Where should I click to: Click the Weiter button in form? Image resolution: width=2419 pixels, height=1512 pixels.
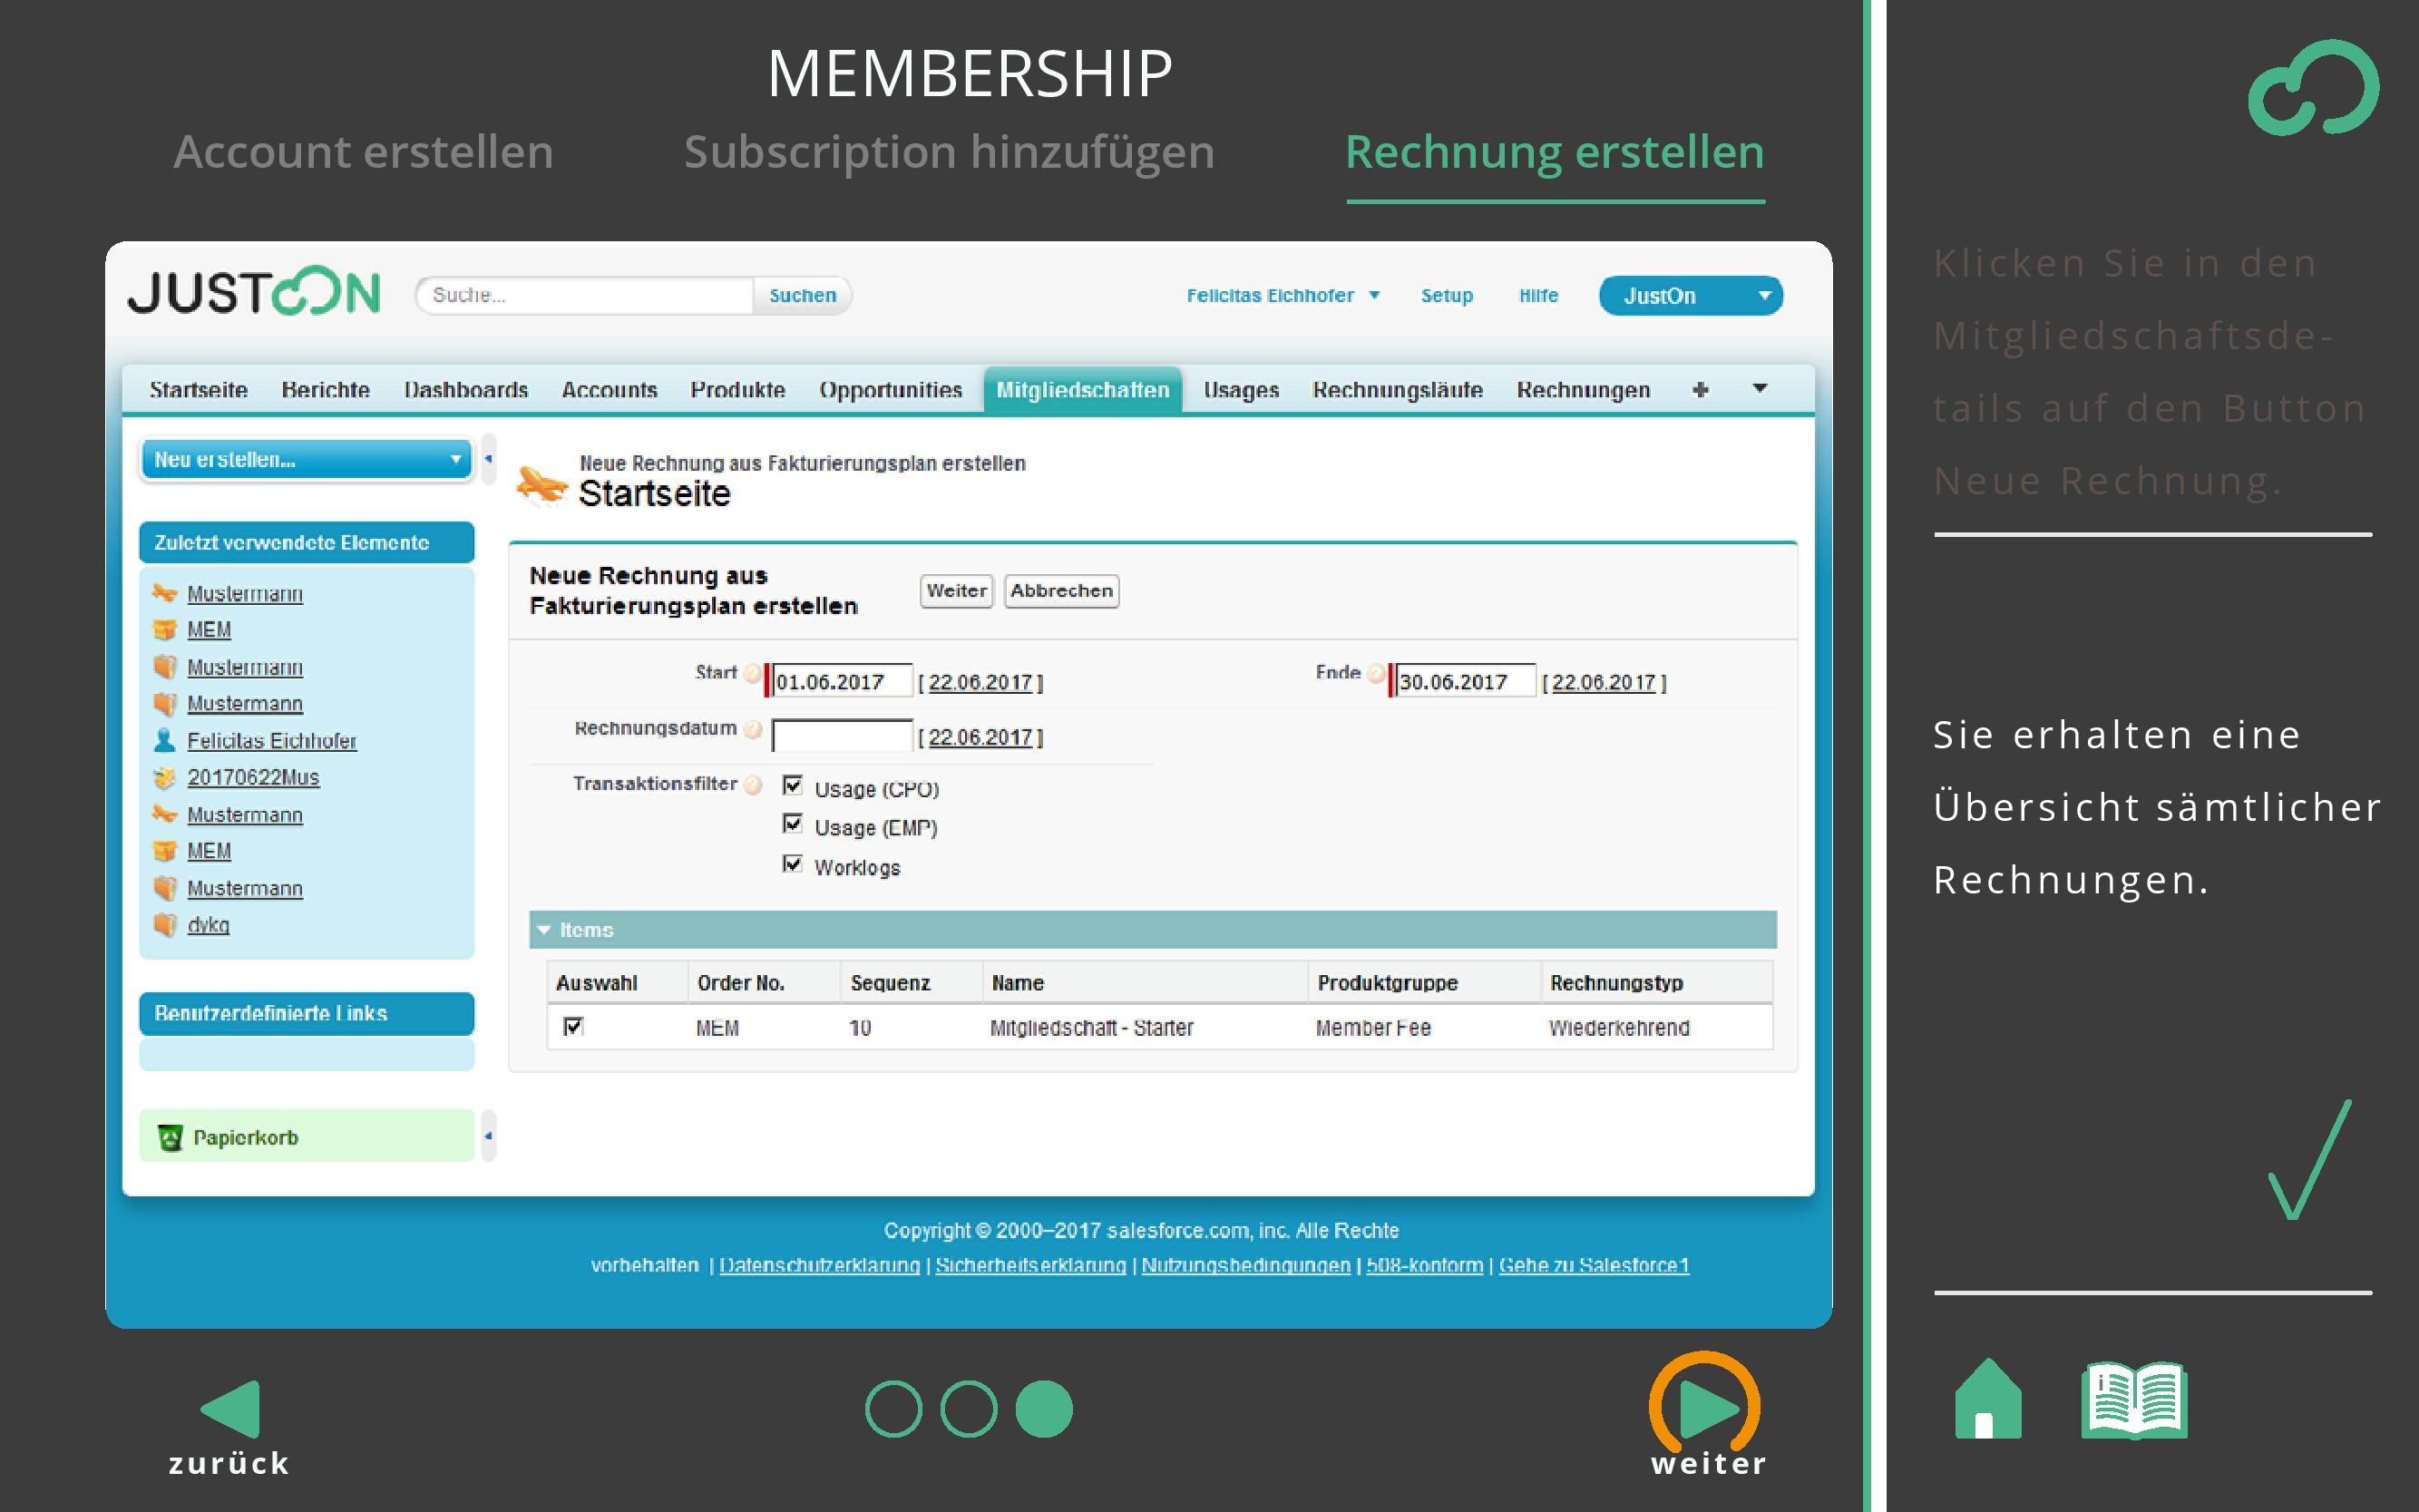click(956, 591)
